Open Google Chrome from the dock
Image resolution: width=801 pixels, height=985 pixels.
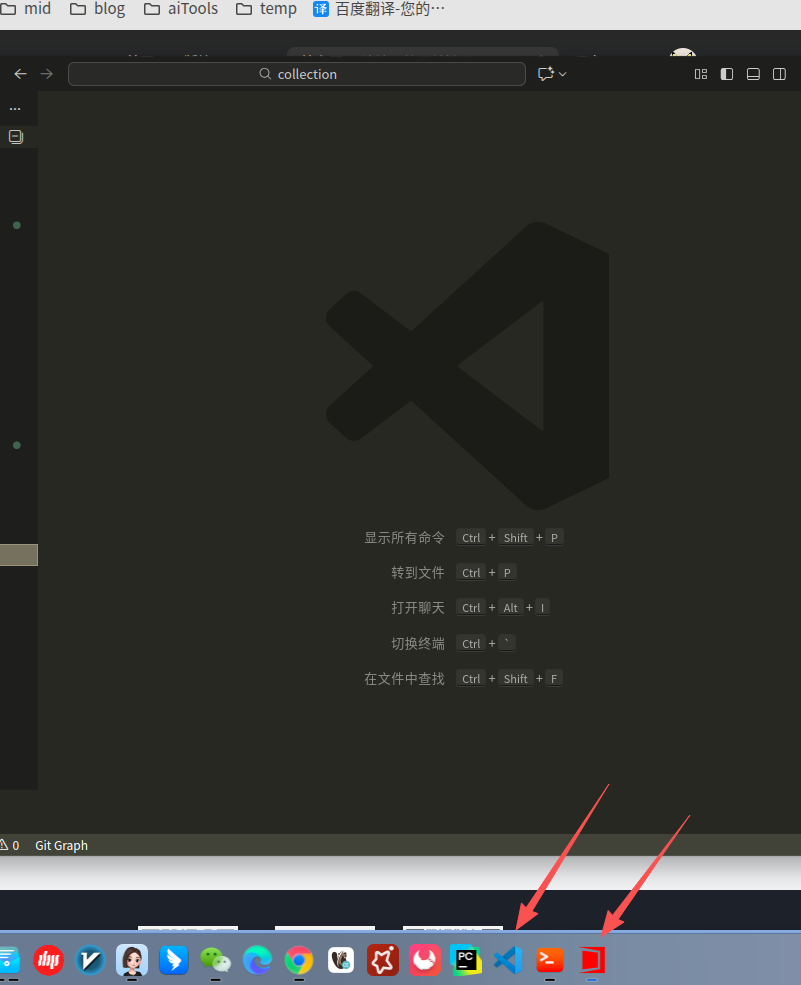point(299,960)
